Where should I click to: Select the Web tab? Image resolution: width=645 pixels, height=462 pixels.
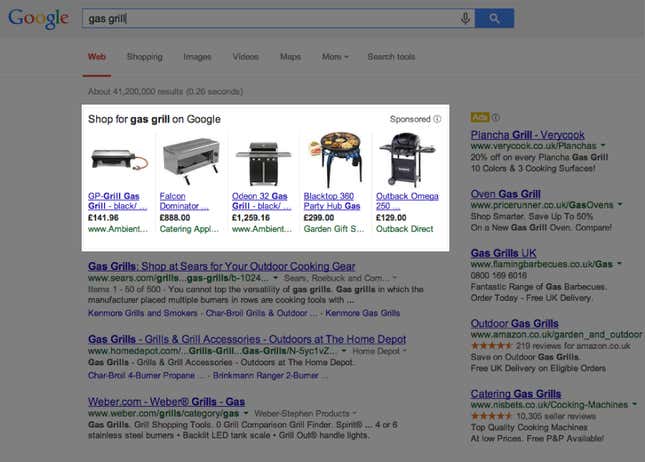[97, 57]
